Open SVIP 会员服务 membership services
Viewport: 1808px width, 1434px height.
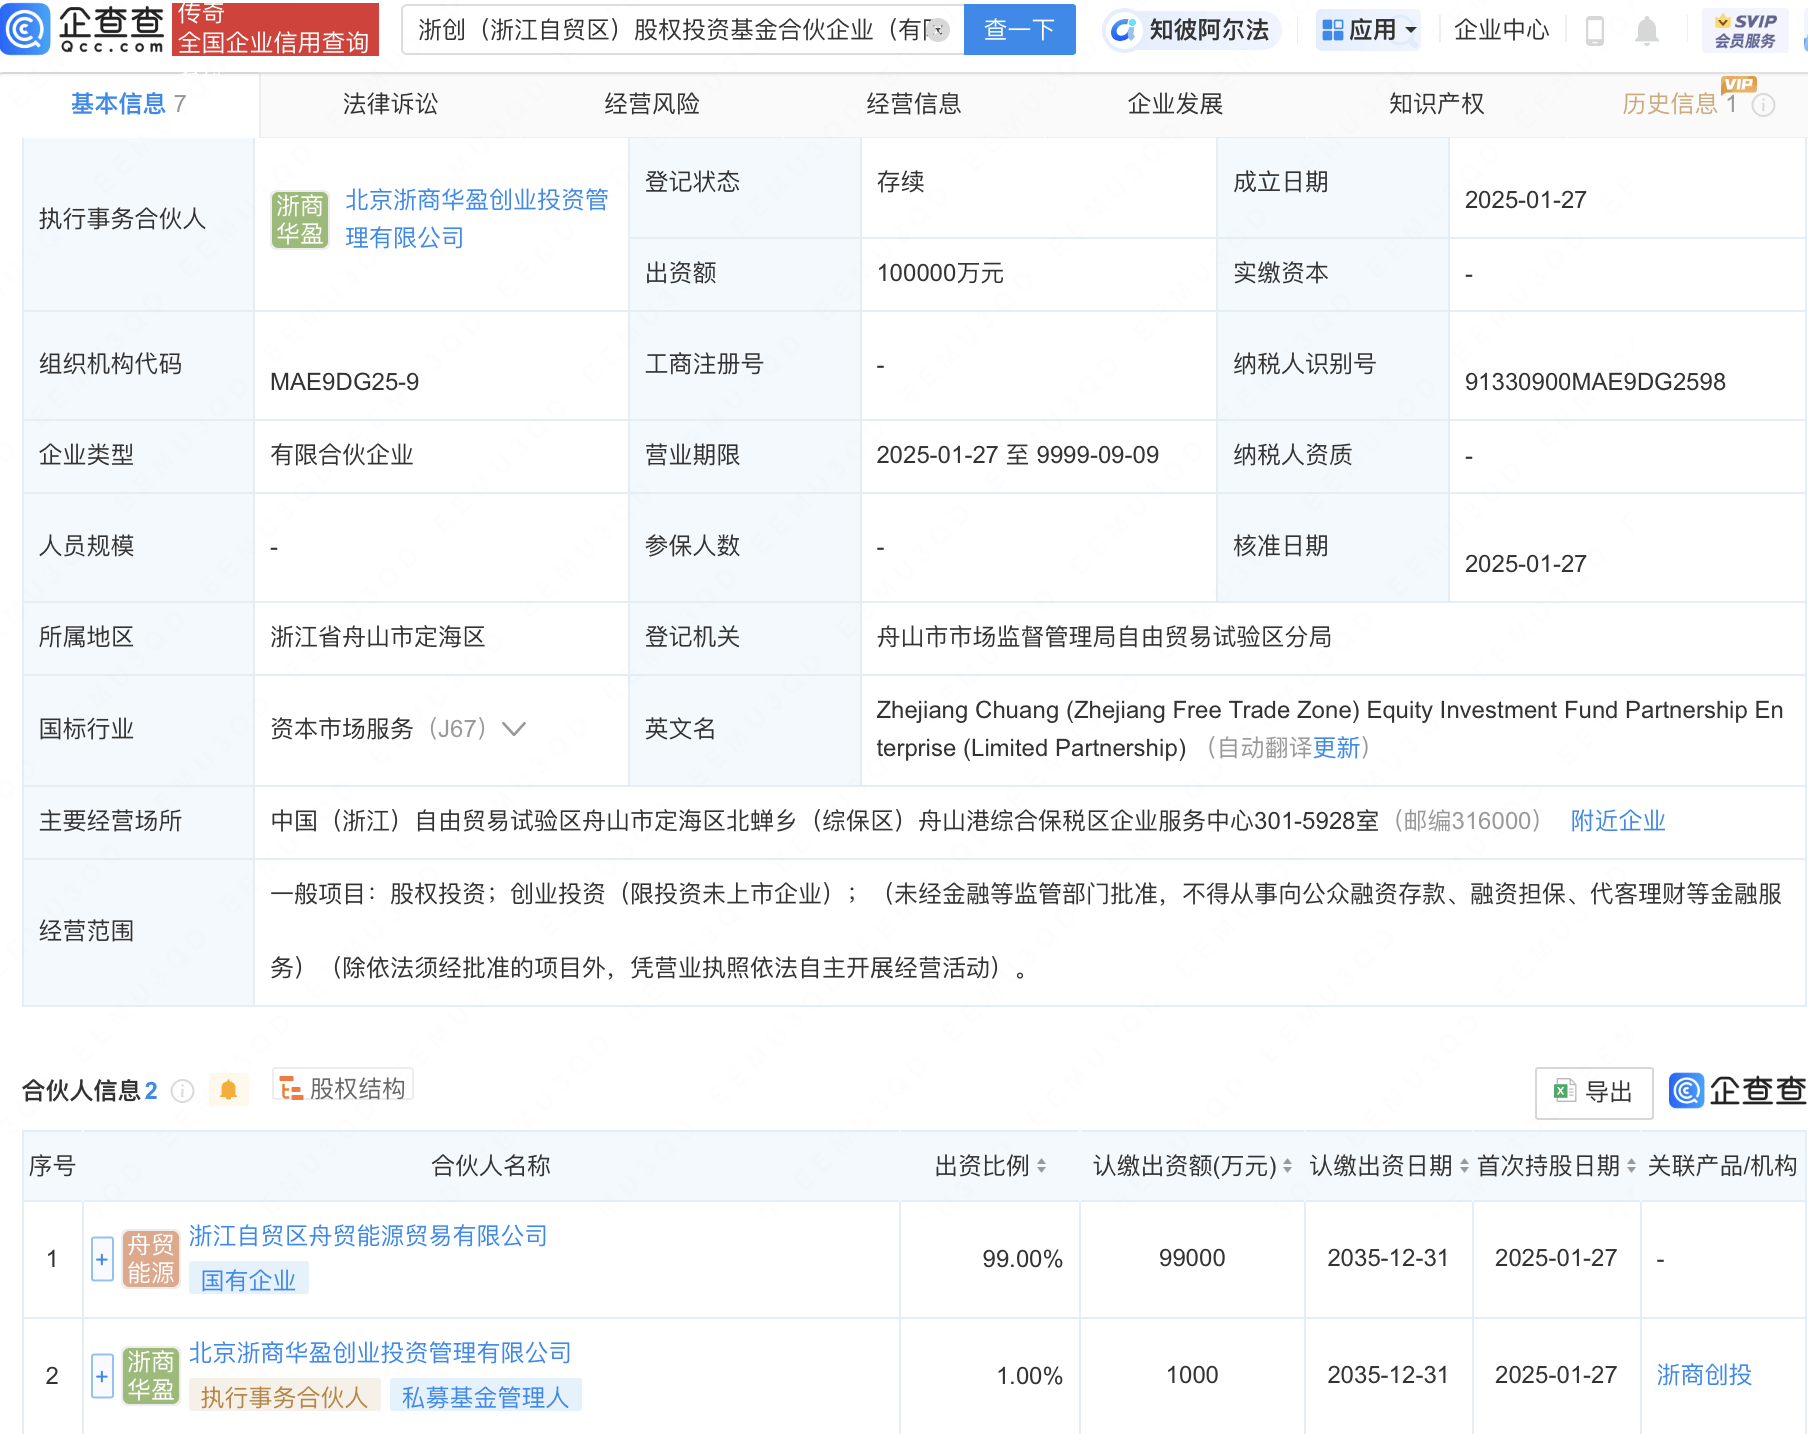click(1738, 29)
